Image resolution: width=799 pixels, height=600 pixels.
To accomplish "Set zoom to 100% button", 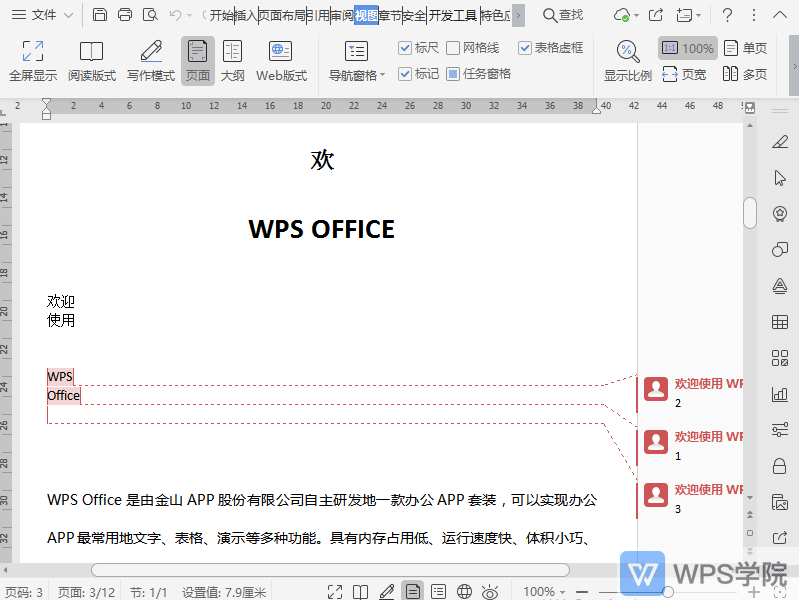I will (687, 48).
